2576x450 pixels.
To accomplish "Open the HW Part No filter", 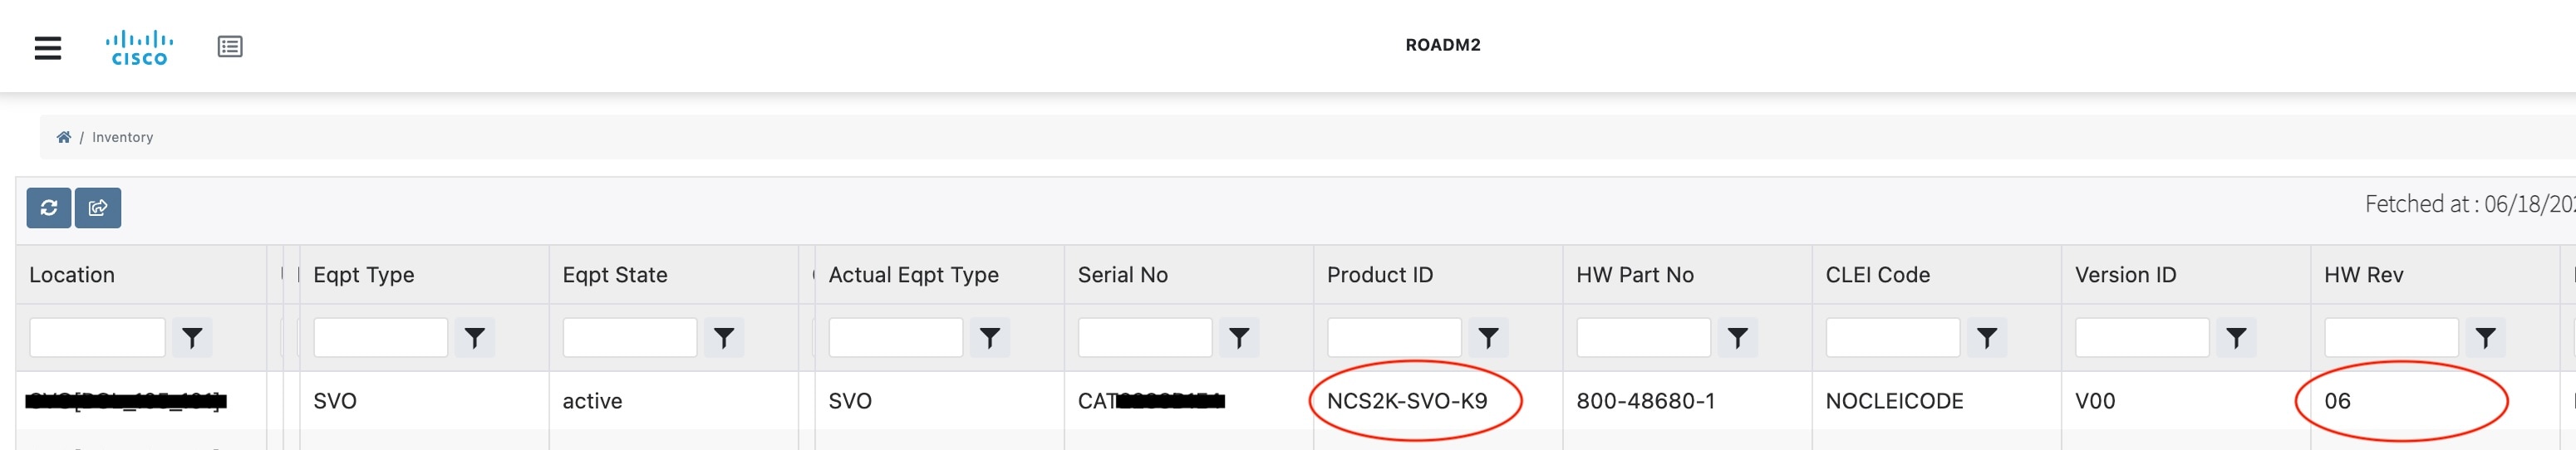I will point(1738,338).
